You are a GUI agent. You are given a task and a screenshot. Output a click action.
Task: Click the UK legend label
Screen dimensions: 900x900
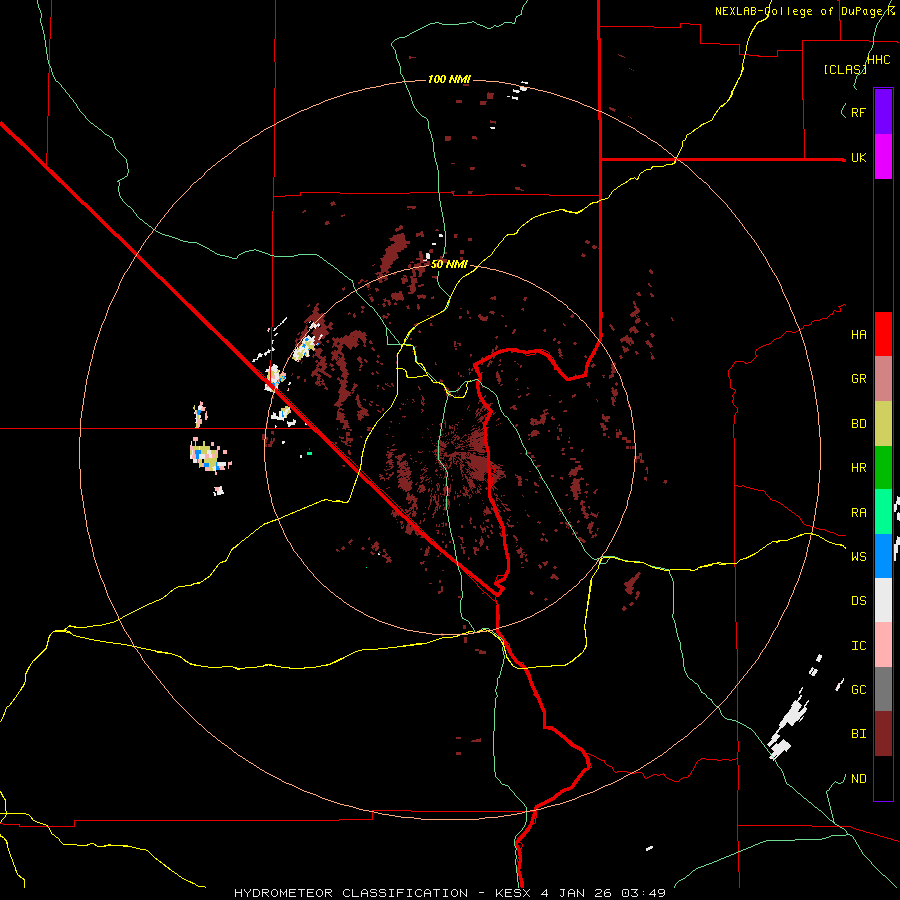click(x=858, y=158)
